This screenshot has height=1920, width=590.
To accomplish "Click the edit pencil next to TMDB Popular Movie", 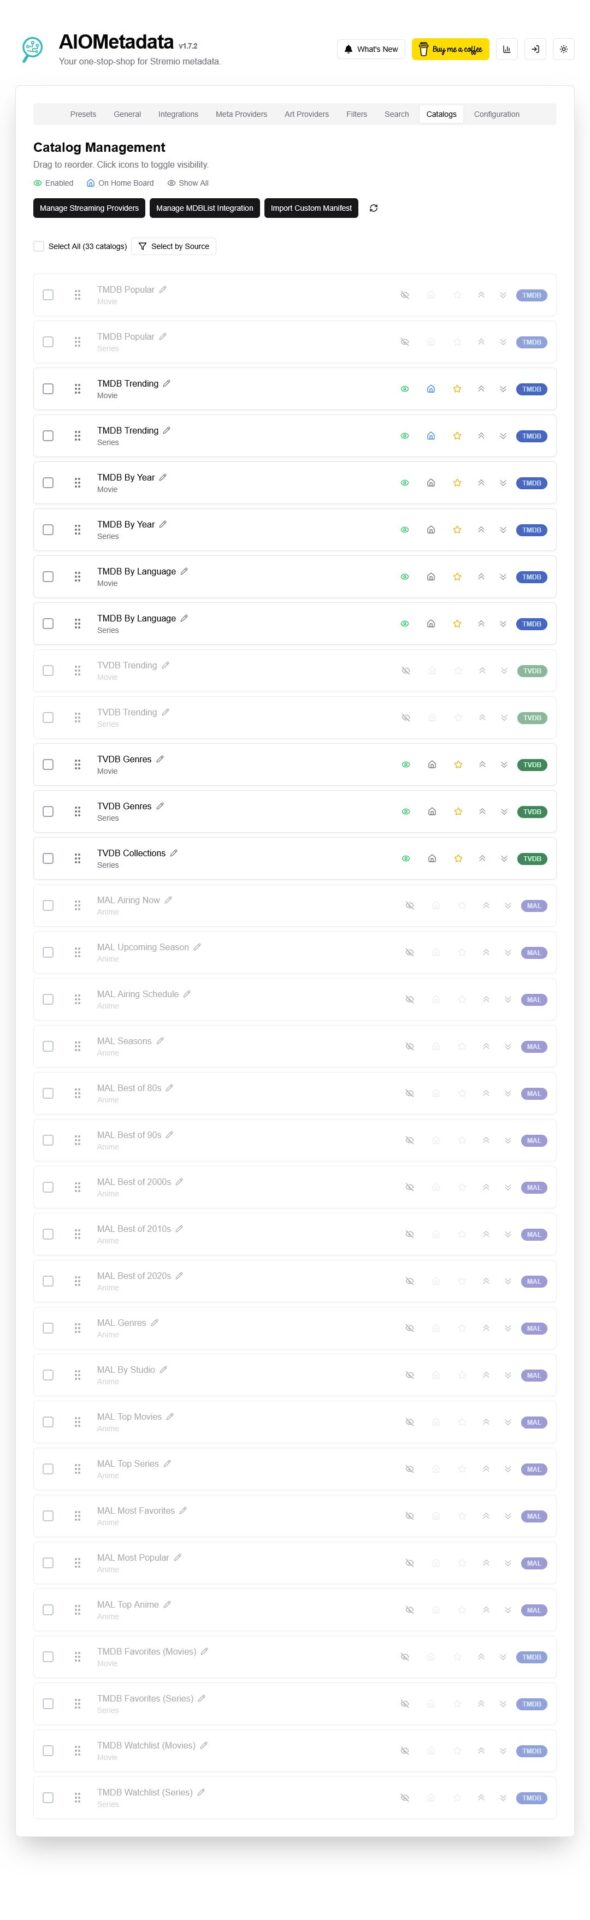I will tap(162, 289).
